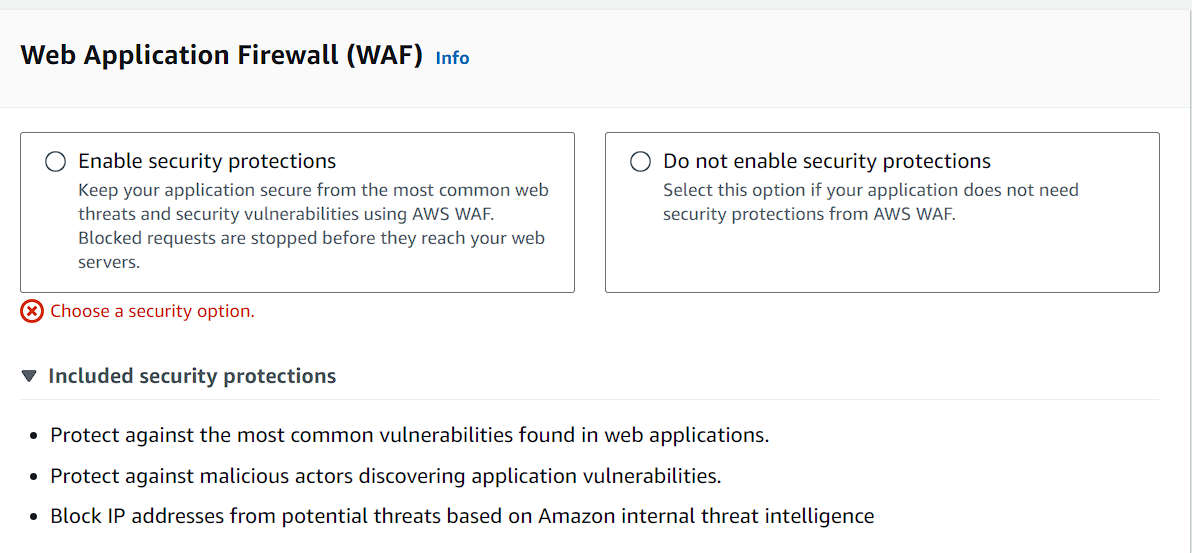1192x553 pixels.
Task: Click the bullet about most common vulnerabilities
Action: click(410, 436)
